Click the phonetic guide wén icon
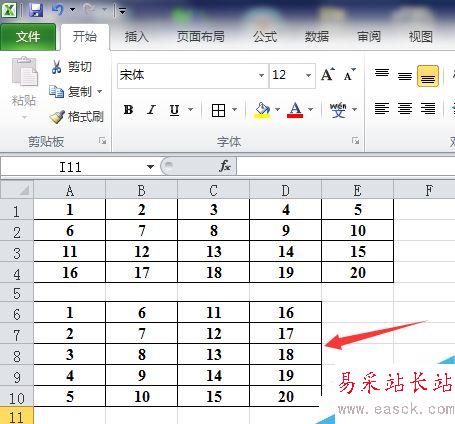 click(338, 110)
